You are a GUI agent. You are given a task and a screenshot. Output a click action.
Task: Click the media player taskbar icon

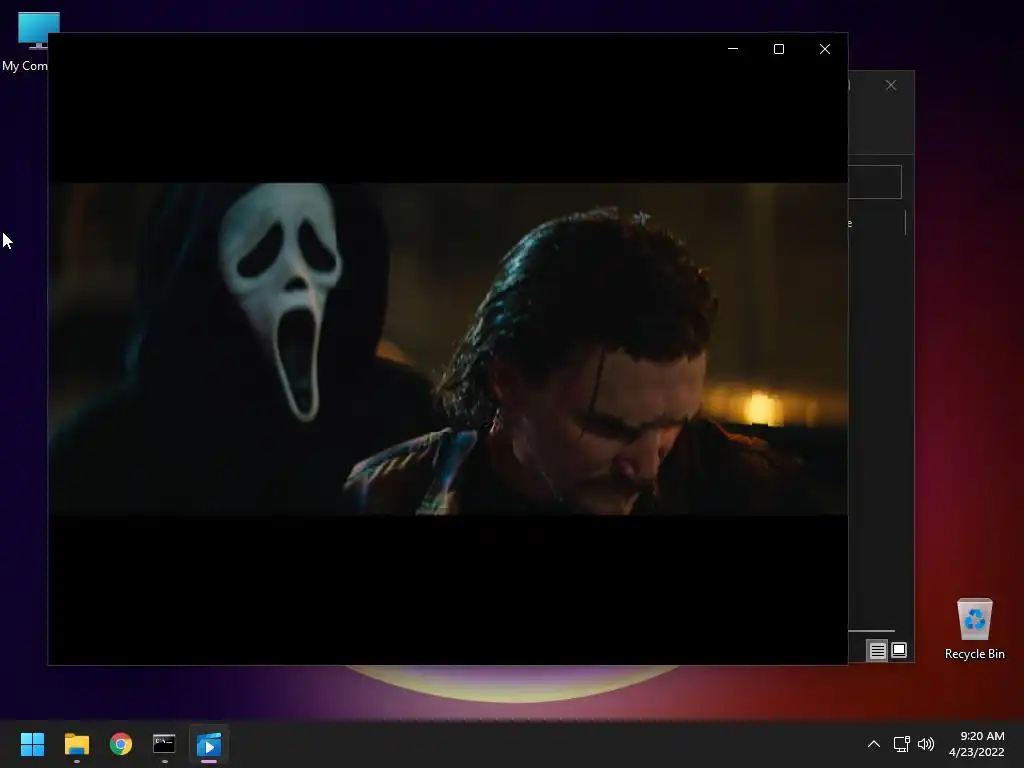click(x=209, y=744)
